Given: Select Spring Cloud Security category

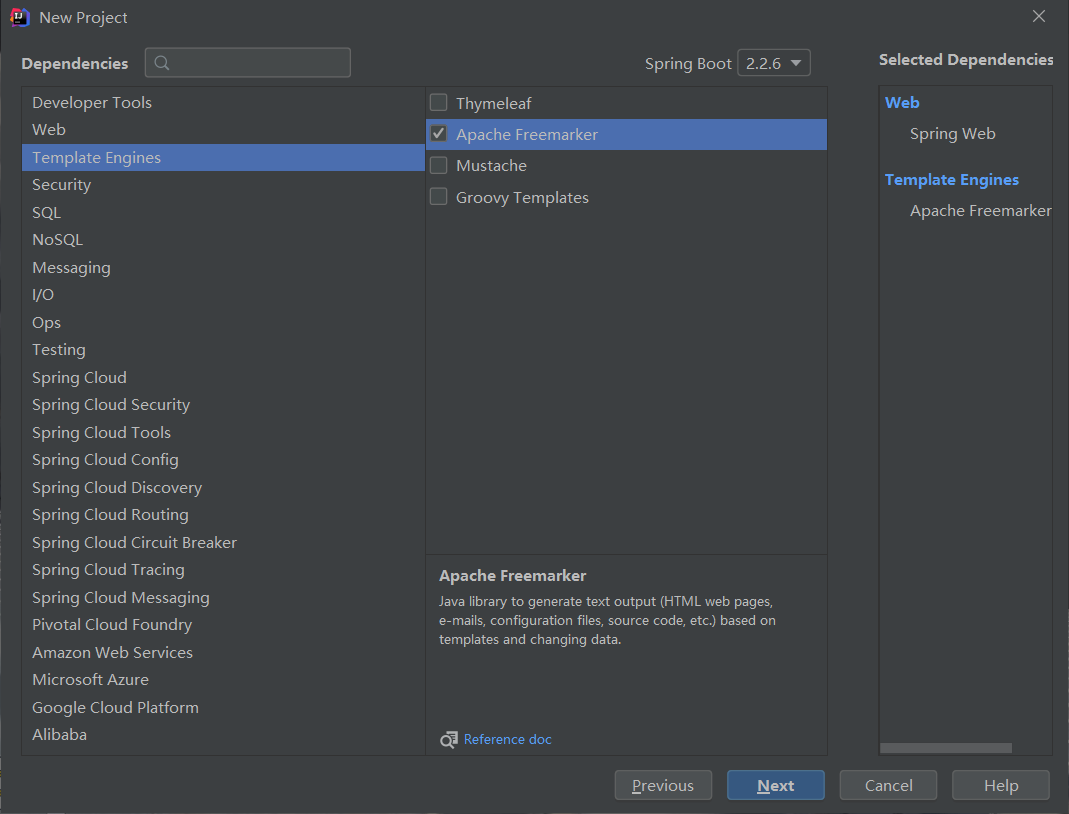Looking at the screenshot, I should tap(223, 404).
